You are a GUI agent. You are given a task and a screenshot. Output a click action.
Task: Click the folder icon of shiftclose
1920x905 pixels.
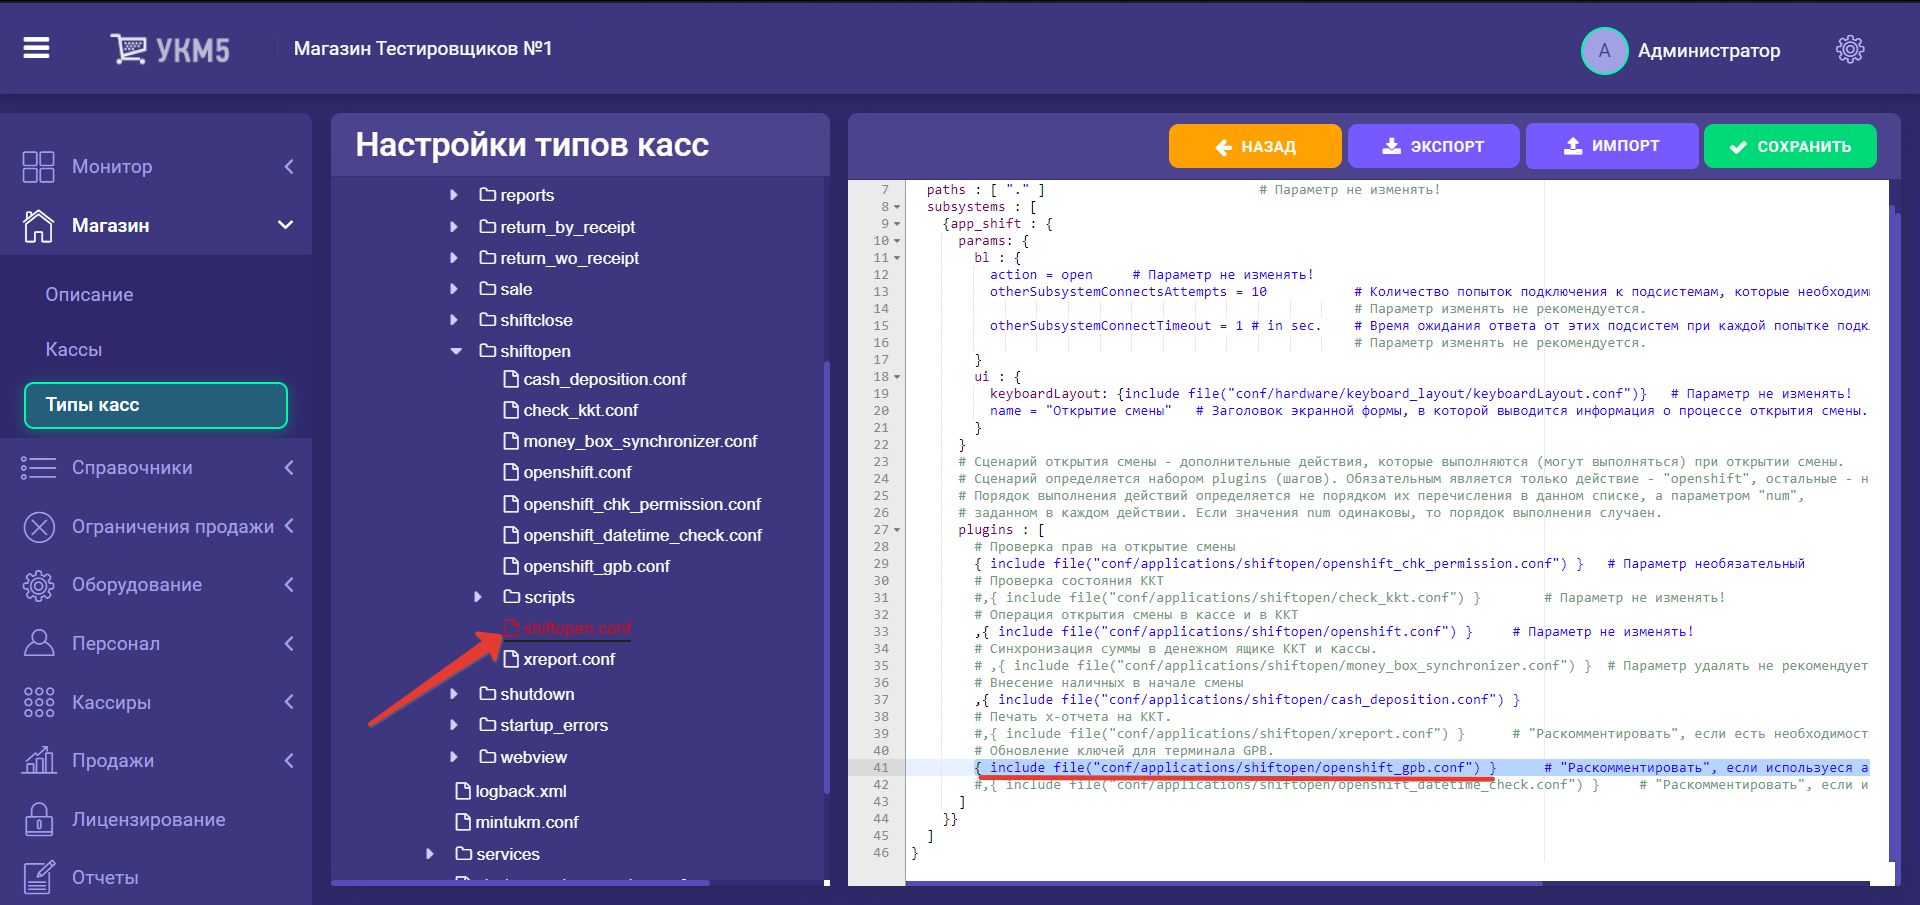click(488, 320)
